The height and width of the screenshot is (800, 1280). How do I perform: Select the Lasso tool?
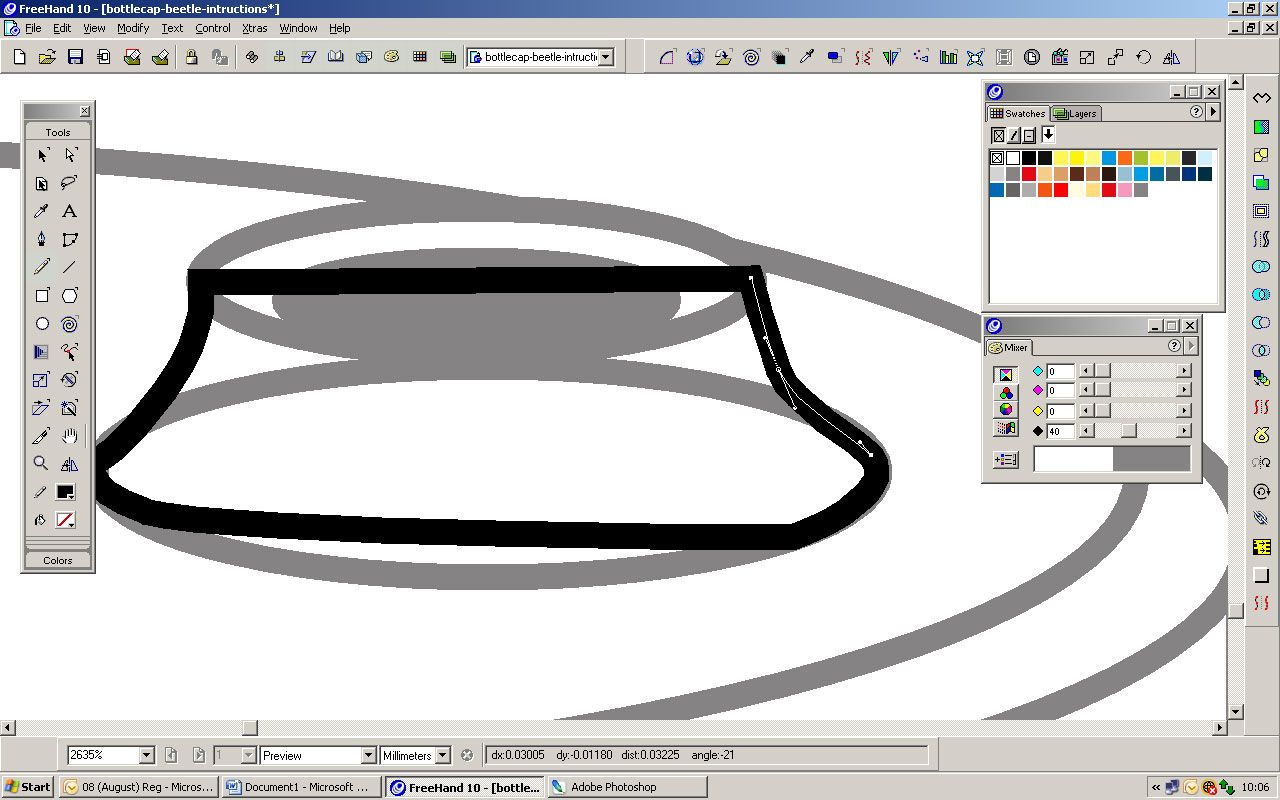coord(69,183)
